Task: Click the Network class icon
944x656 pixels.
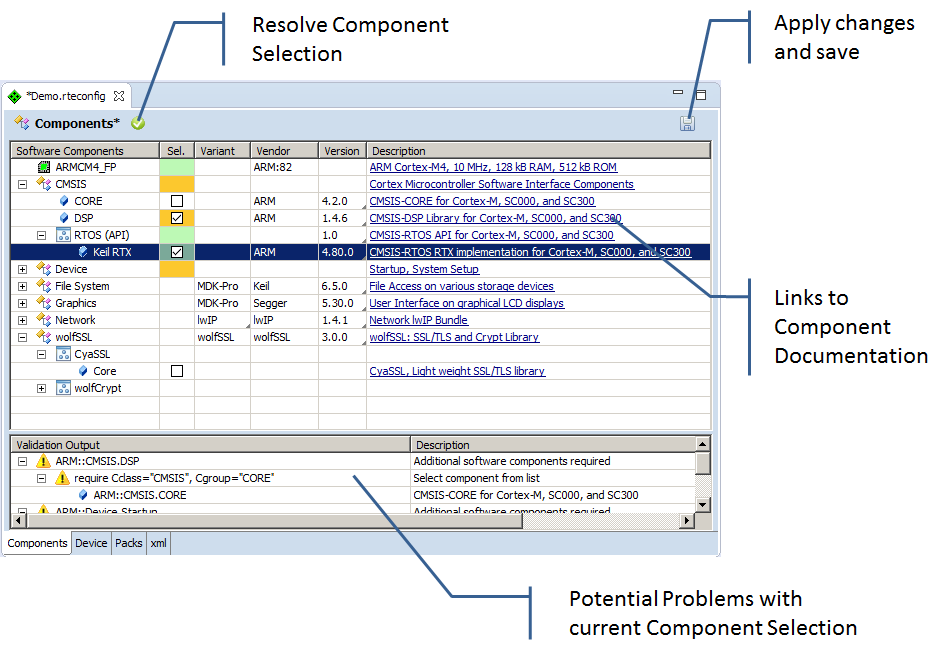Action: 44,320
